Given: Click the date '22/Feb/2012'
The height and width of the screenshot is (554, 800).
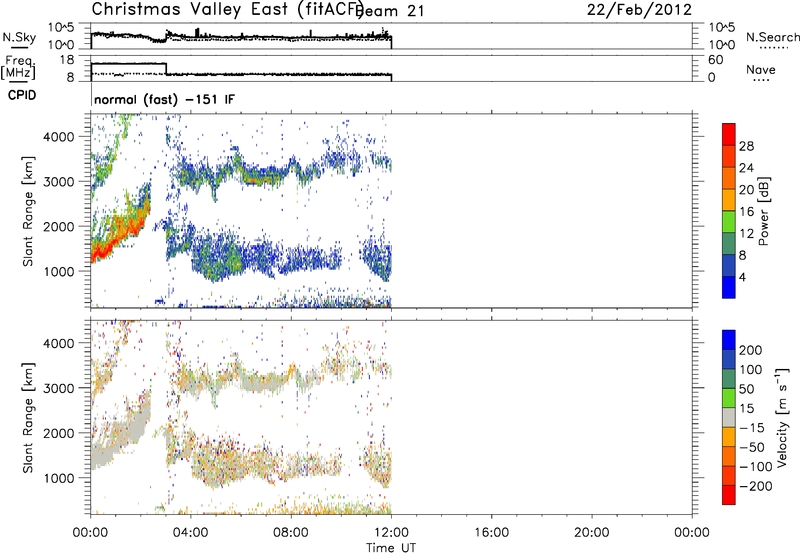Looking at the screenshot, I should click(639, 10).
